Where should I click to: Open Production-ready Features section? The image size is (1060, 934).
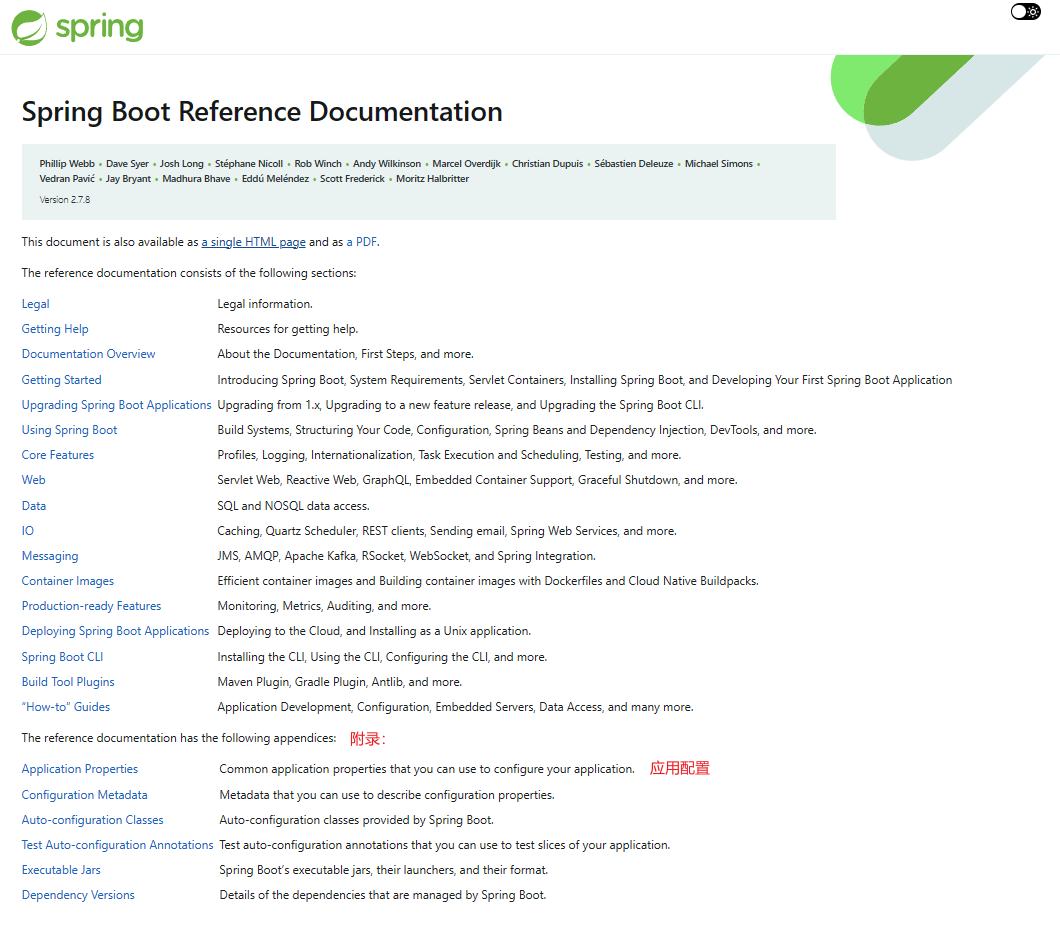(x=91, y=606)
